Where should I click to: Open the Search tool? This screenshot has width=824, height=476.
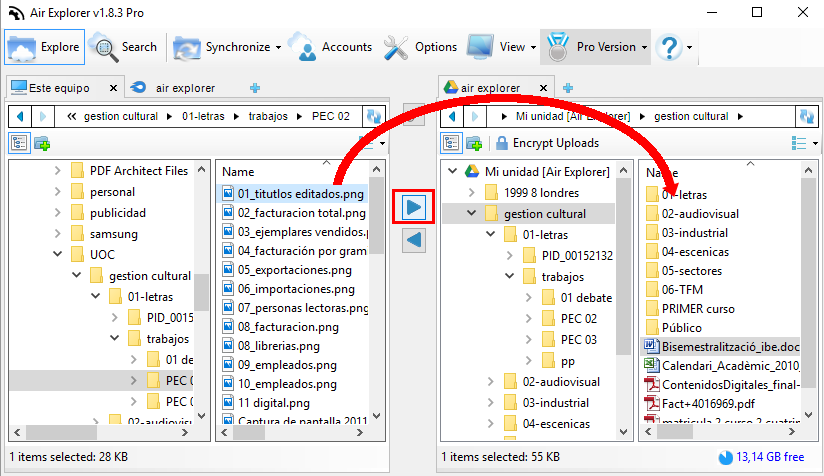pos(124,47)
